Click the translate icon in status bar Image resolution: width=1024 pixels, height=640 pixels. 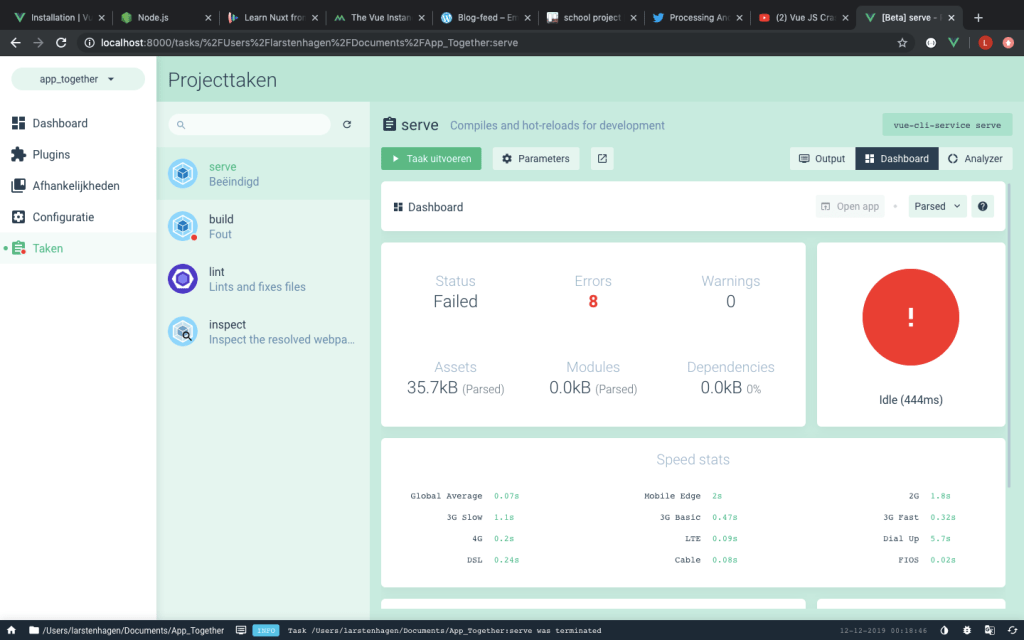[991, 631]
